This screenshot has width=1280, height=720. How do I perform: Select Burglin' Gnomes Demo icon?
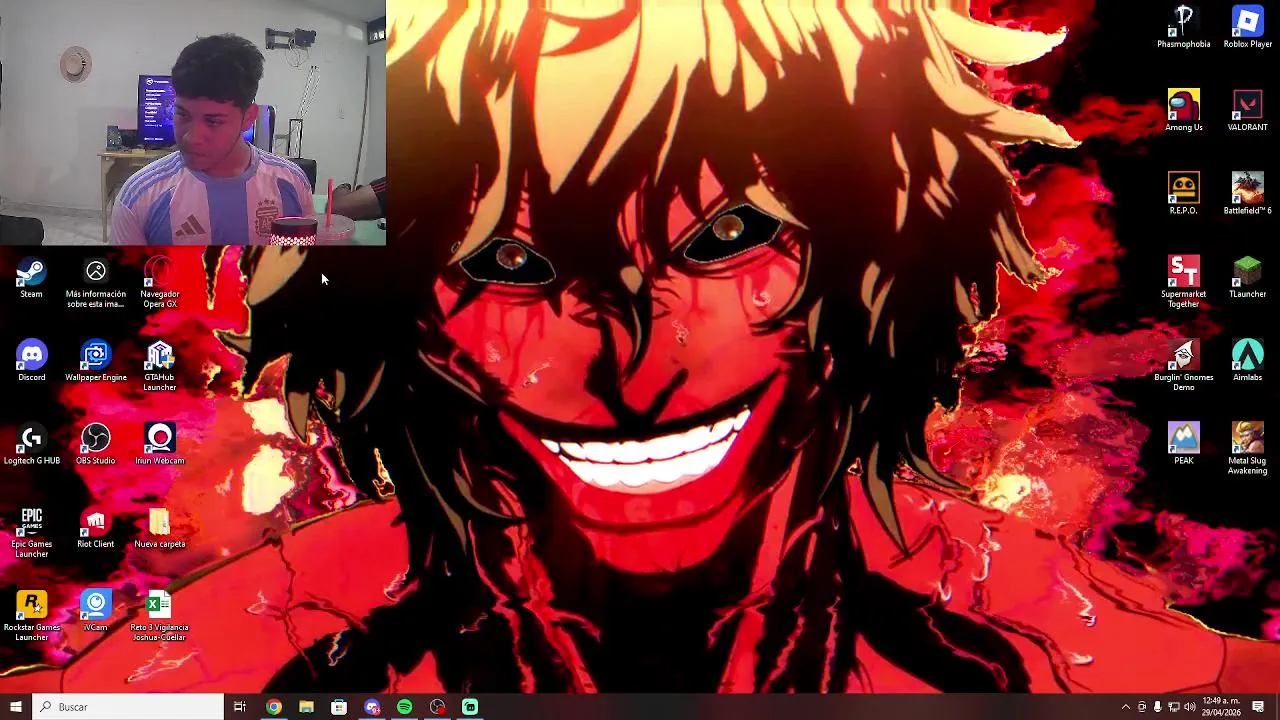click(1184, 365)
